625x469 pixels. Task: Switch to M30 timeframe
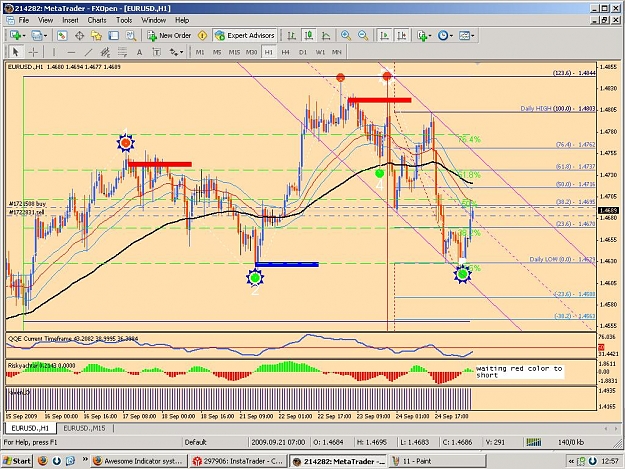[x=251, y=52]
